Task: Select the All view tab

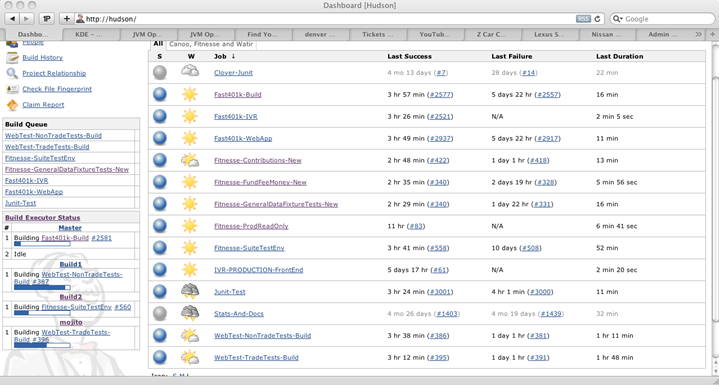Action: coord(158,44)
